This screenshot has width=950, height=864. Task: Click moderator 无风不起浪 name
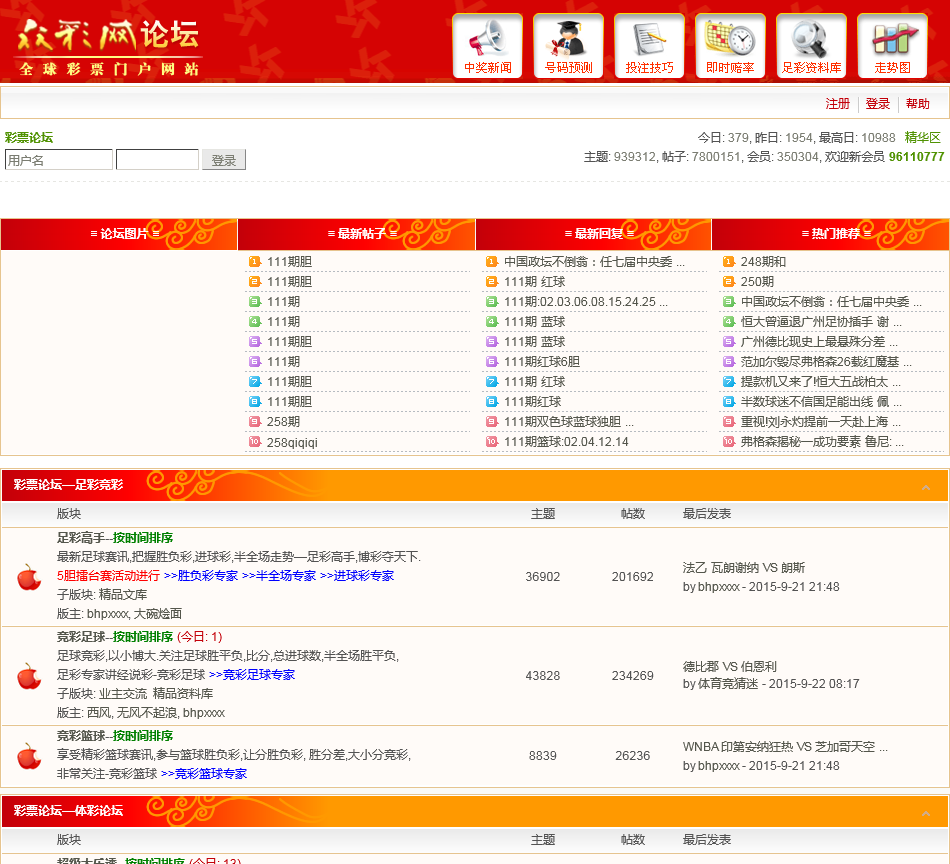146,713
